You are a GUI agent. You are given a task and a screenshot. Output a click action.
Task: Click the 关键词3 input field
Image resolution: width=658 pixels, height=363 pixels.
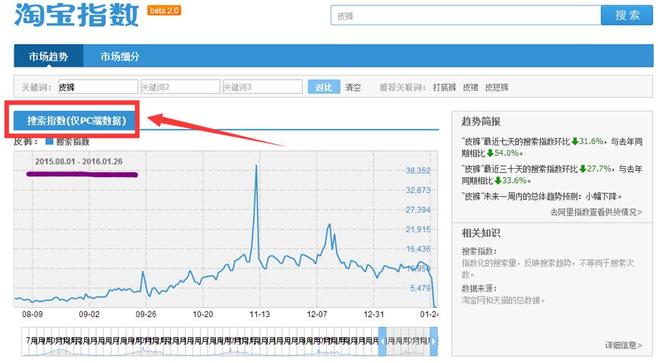pos(262,87)
